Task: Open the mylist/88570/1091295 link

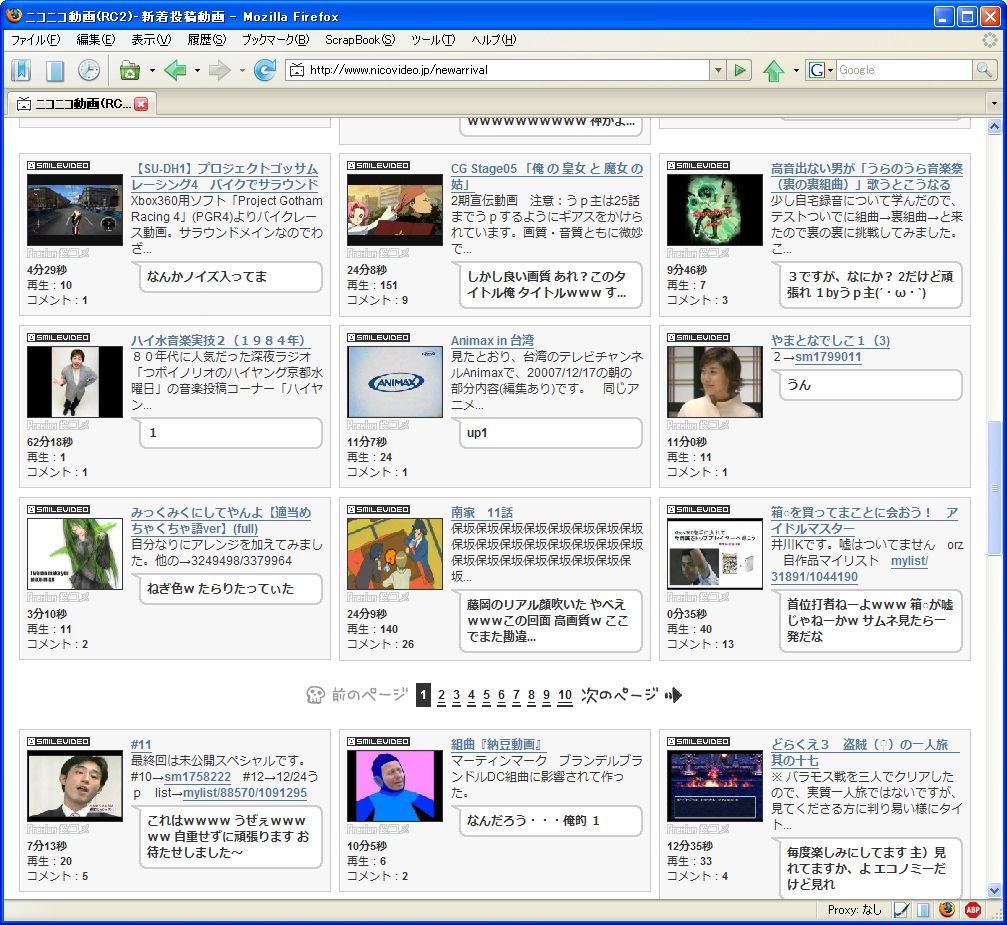Action: point(245,793)
